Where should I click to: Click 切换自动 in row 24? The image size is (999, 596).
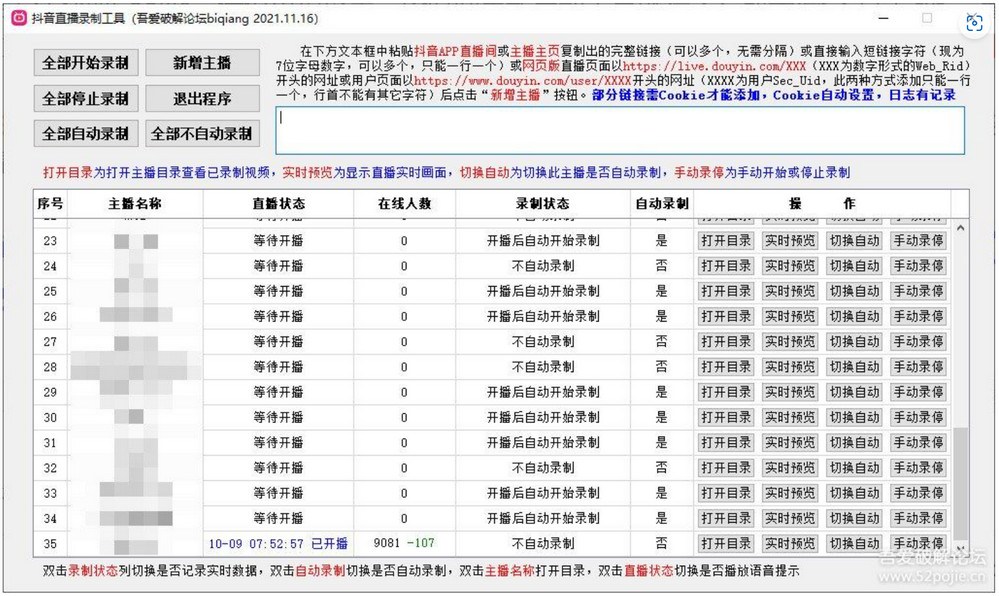[x=854, y=266]
